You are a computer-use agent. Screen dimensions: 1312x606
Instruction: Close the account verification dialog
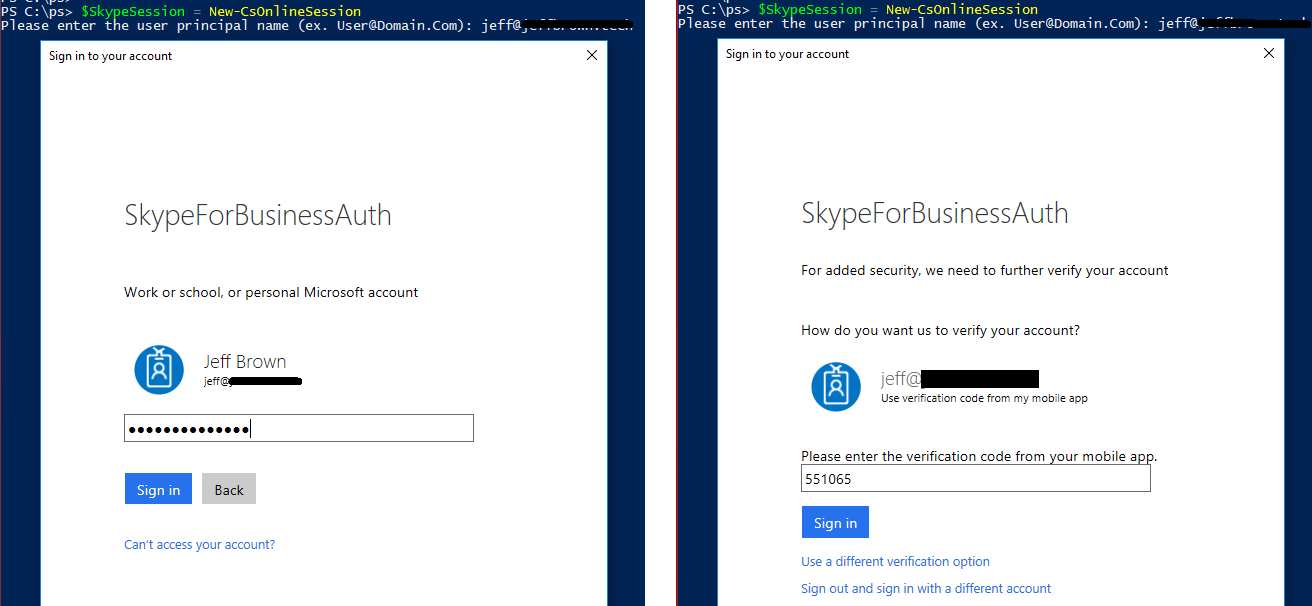[x=1269, y=53]
